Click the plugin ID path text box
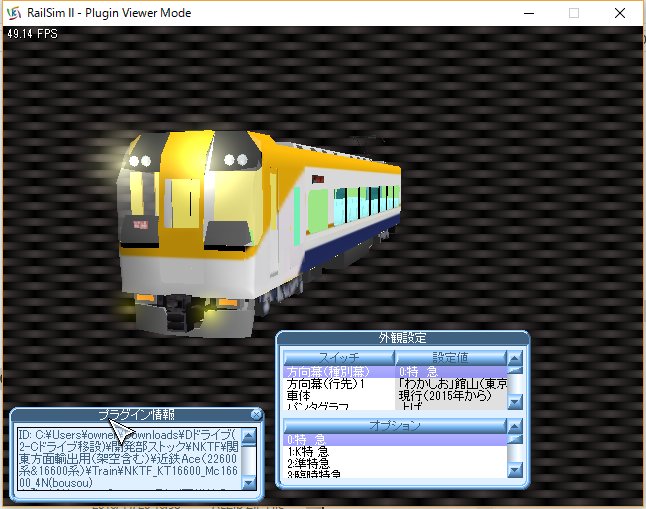646x509 pixels. click(129, 459)
